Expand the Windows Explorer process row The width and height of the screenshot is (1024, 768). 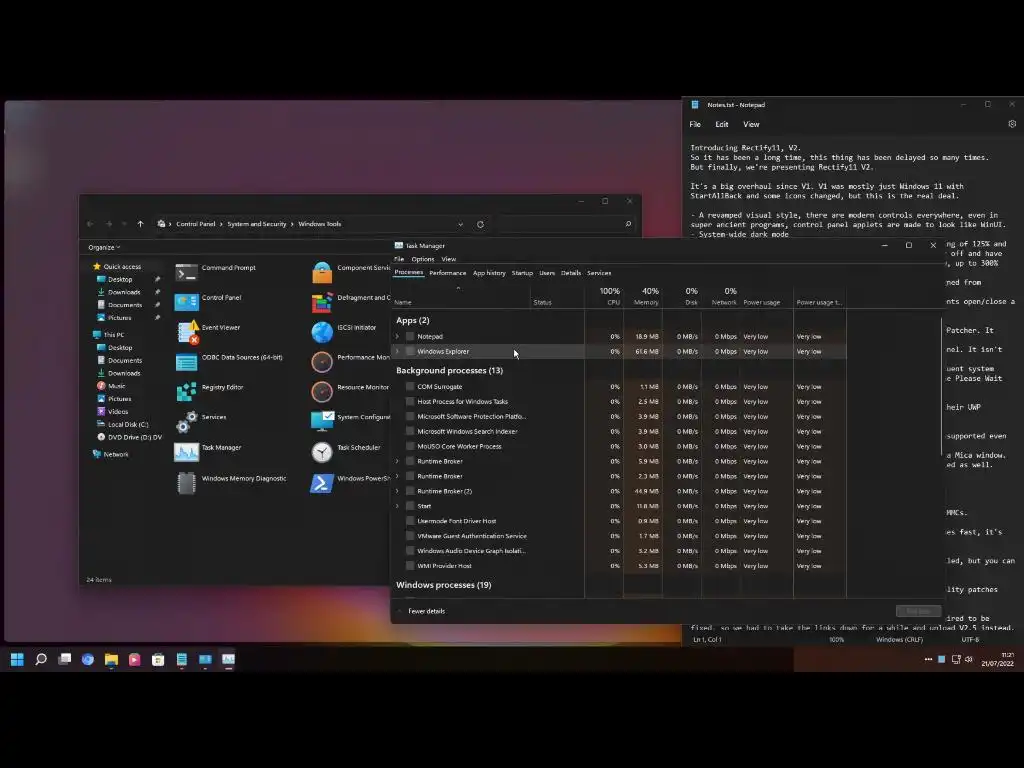click(x=397, y=351)
